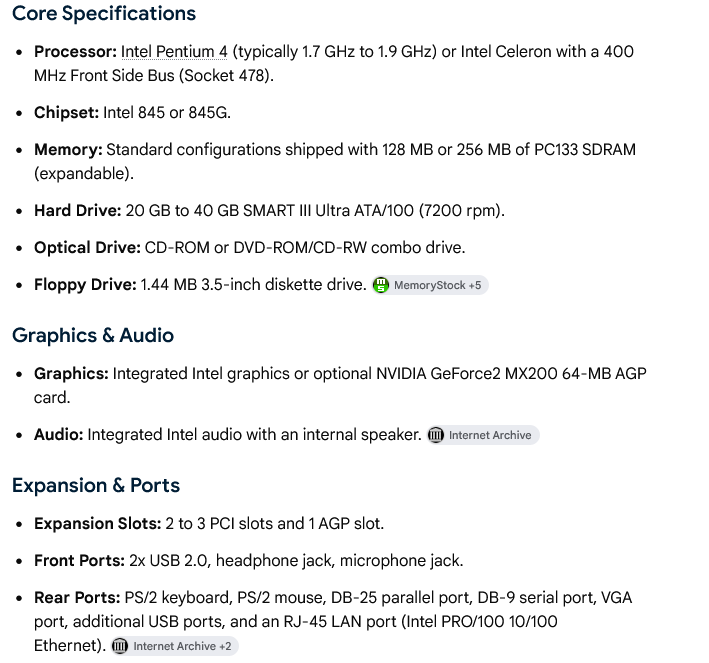Open the MemoryStock +5 citation chip
The height and width of the screenshot is (663, 709).
(x=430, y=285)
